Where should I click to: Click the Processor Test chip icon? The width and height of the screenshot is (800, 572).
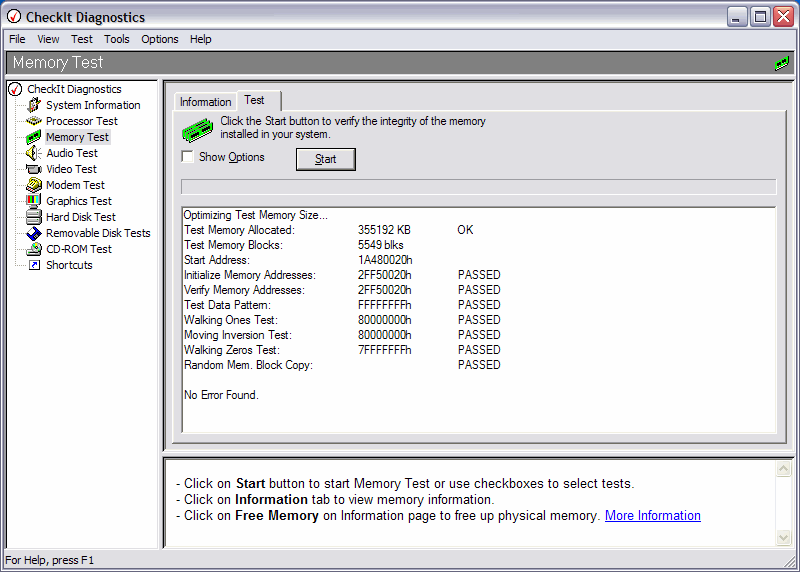pos(34,121)
